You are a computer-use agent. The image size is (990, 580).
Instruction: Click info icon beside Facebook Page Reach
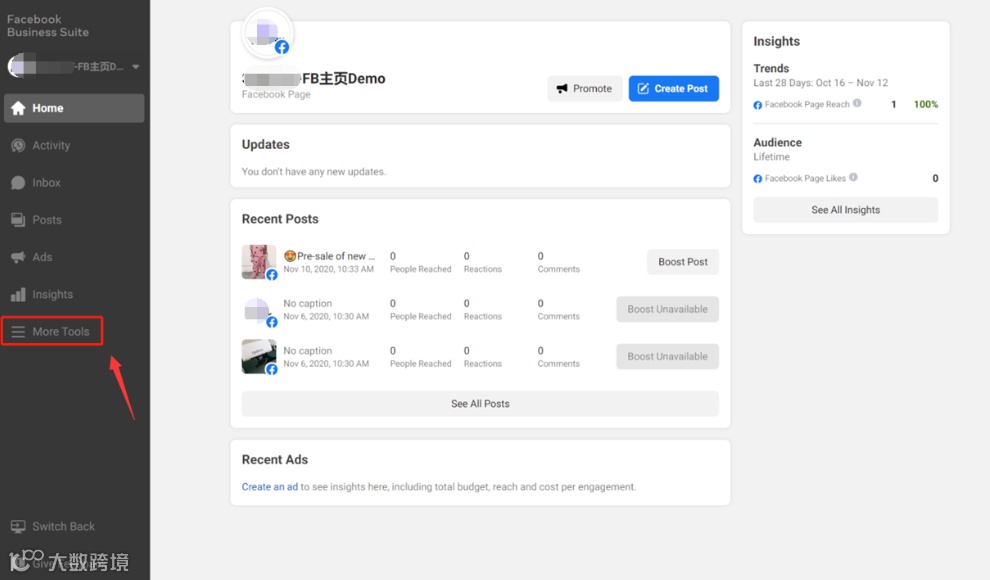857,103
